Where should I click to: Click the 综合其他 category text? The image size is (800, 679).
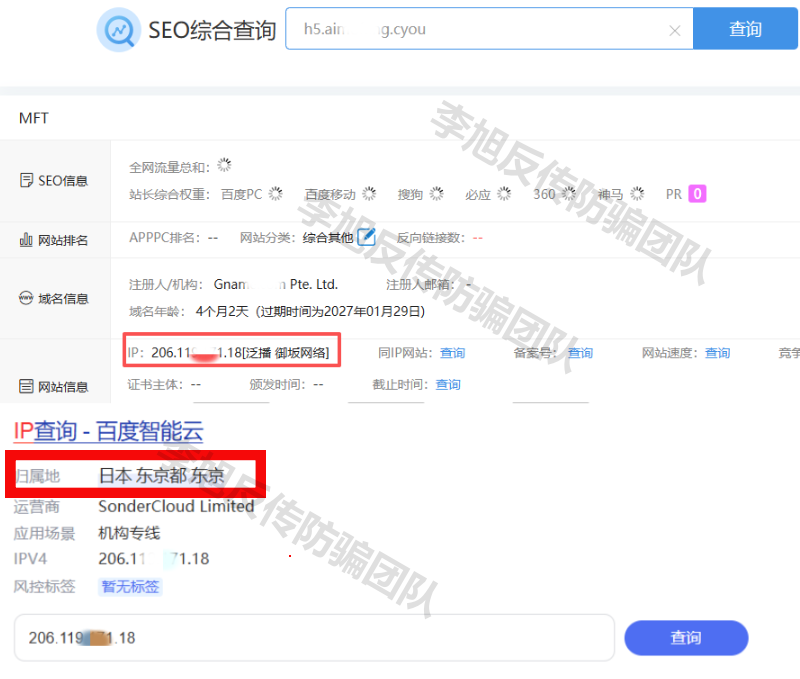328,238
